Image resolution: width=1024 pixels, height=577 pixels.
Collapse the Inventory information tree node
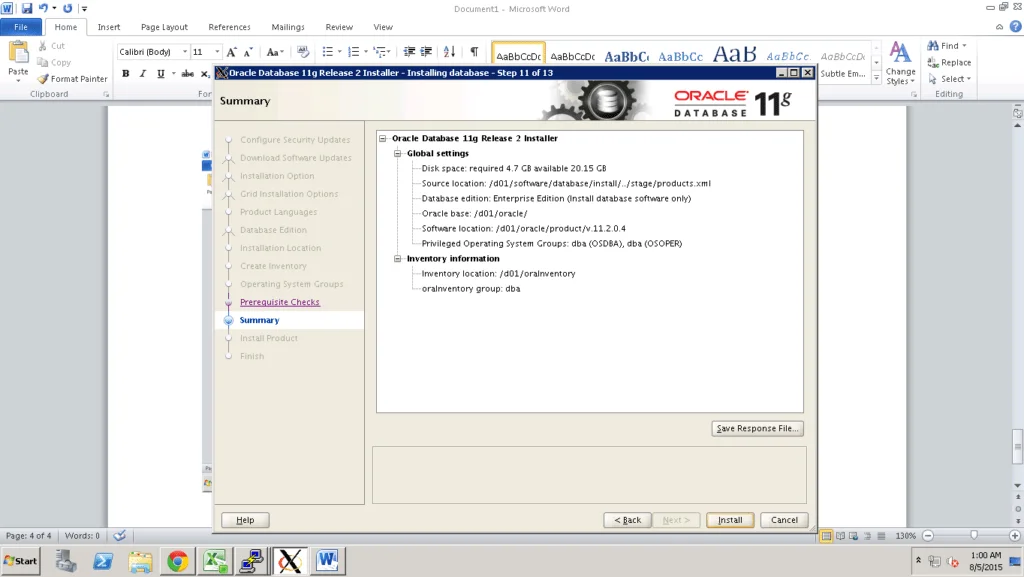point(397,258)
